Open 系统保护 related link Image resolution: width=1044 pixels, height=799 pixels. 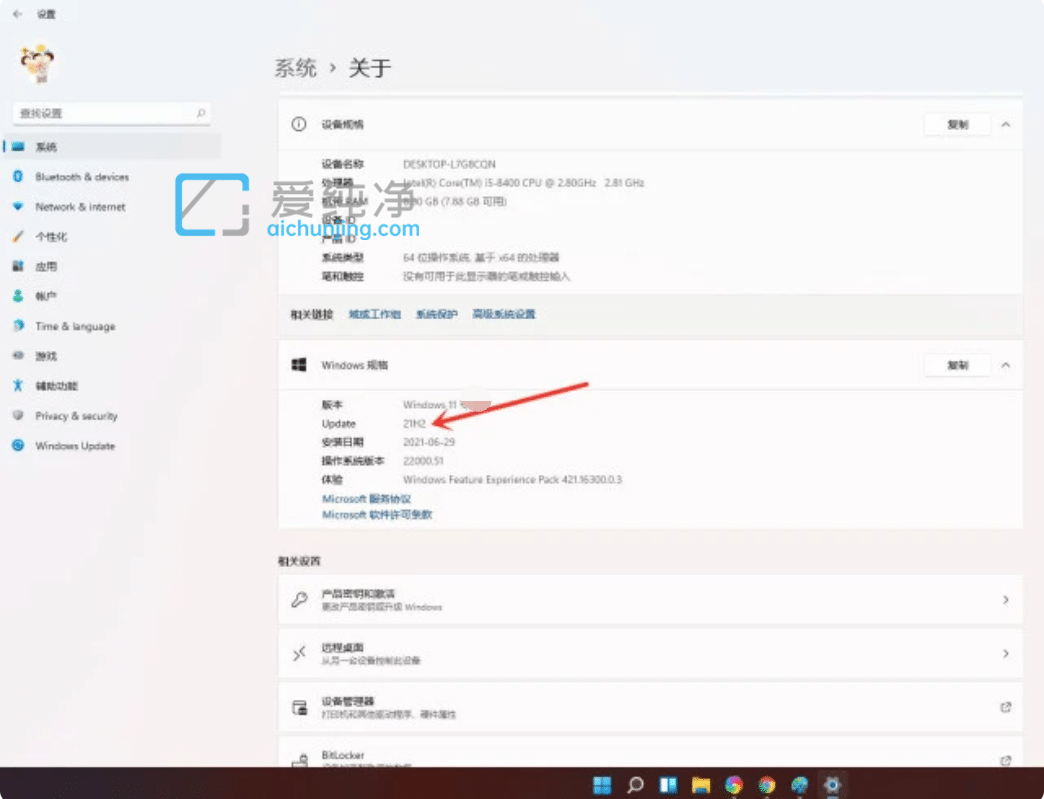pyautogui.click(x=437, y=314)
